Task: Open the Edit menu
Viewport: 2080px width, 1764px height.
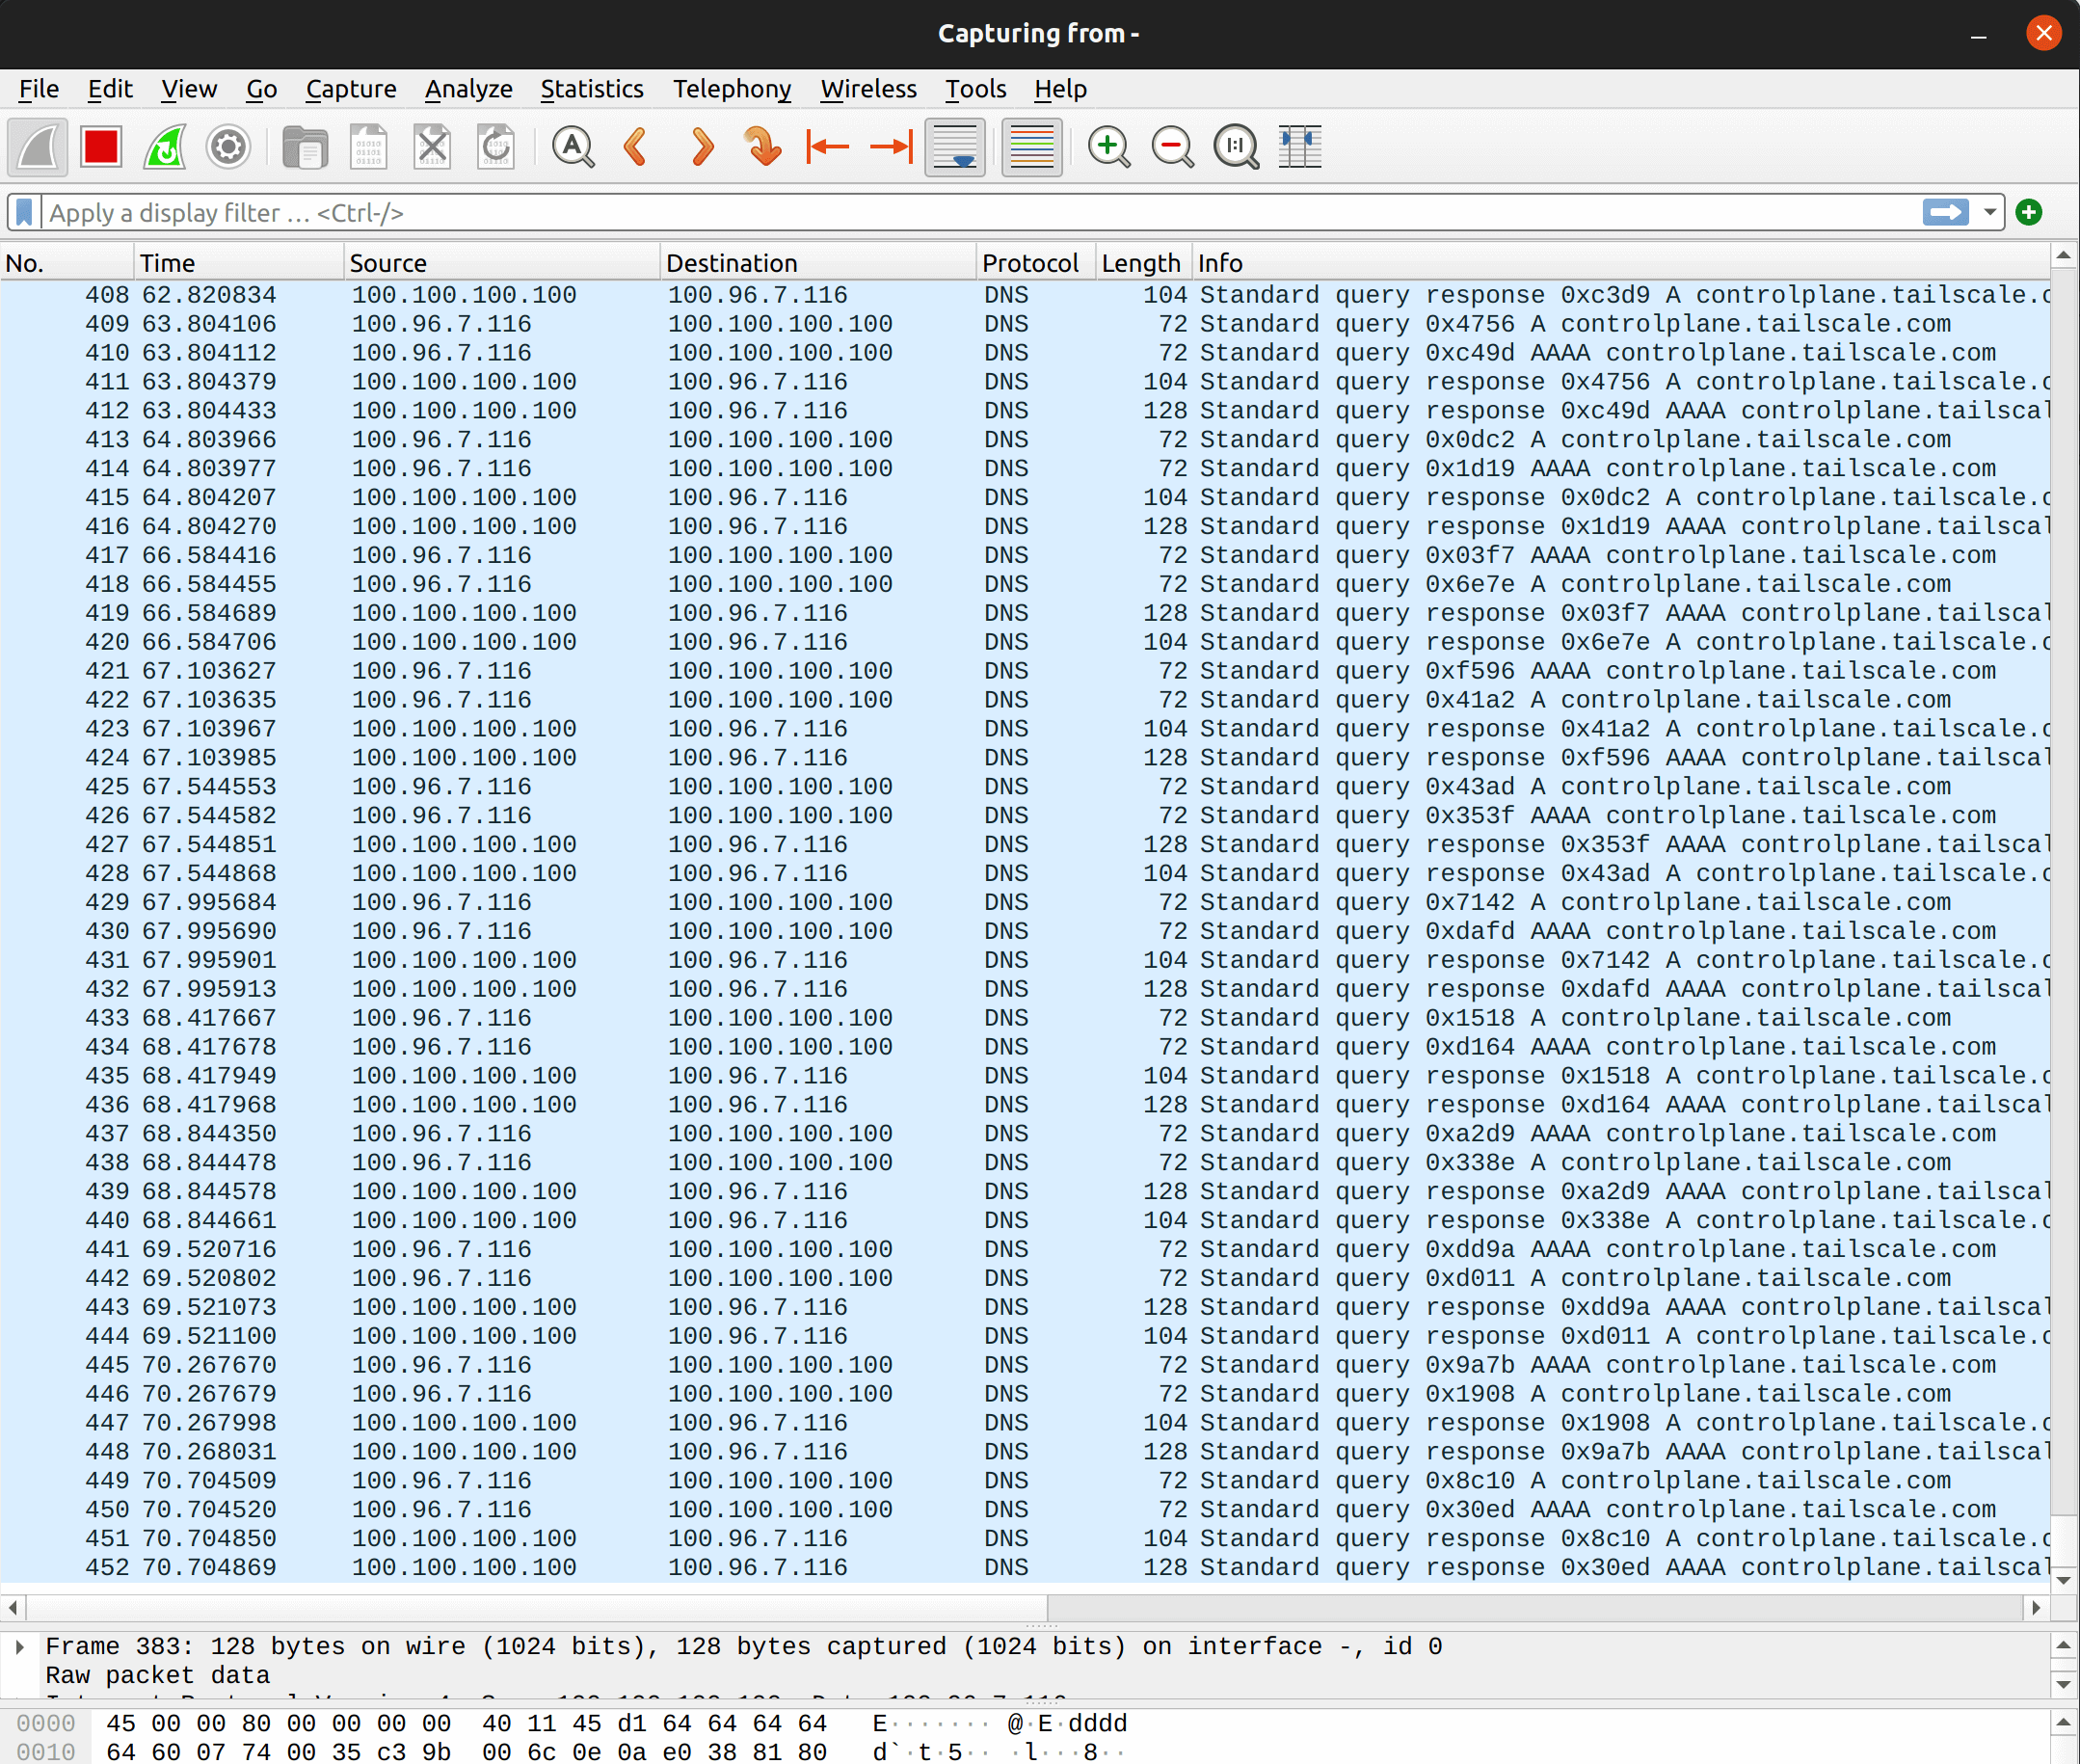Action: click(110, 89)
